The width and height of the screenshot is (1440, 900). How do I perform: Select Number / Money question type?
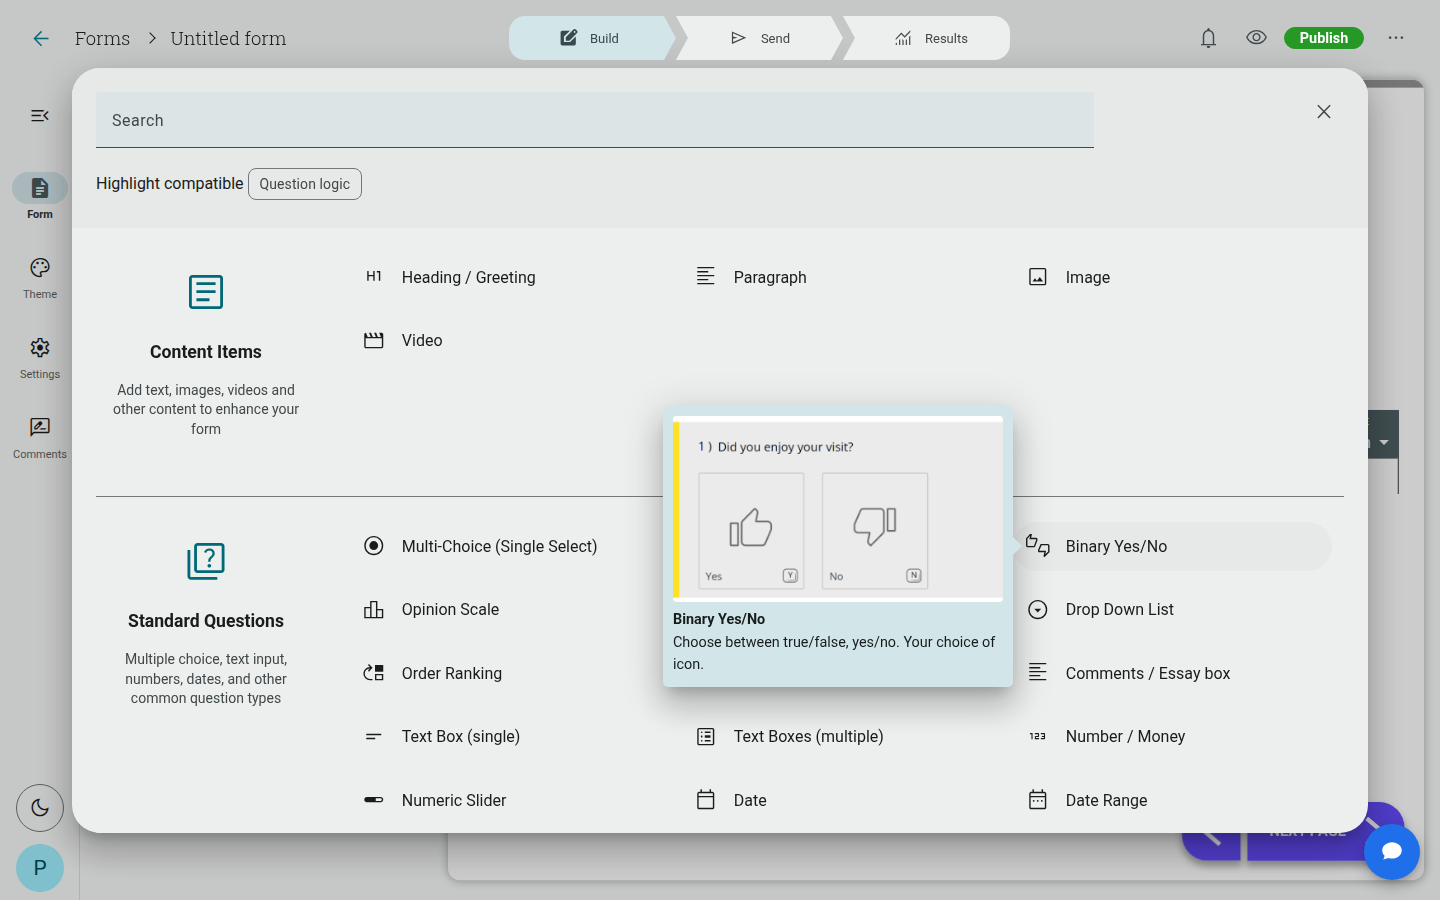(x=1172, y=736)
